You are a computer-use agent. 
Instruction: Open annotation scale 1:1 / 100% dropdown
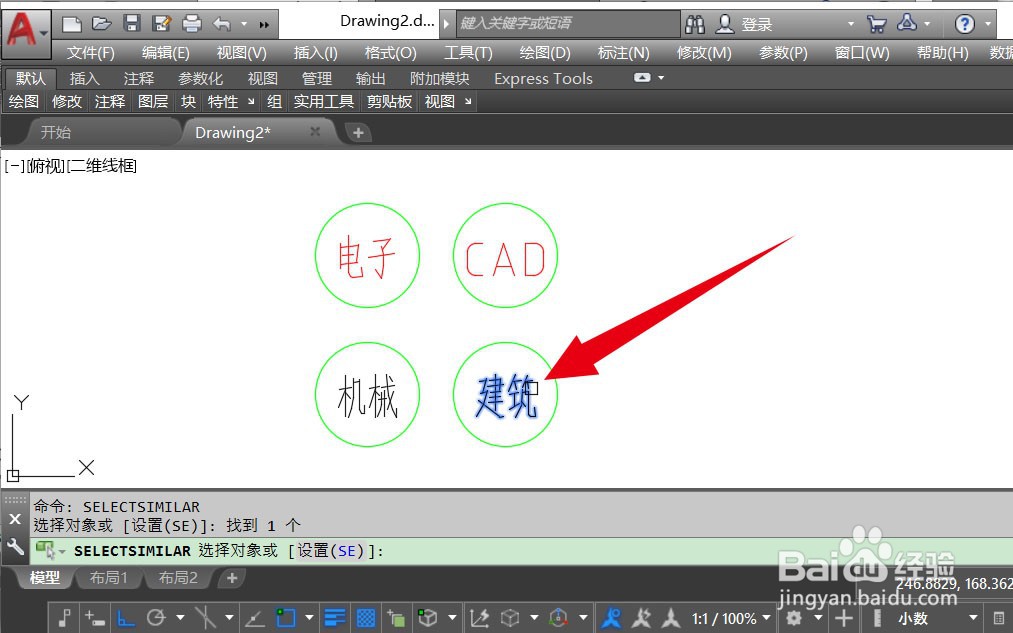(731, 619)
